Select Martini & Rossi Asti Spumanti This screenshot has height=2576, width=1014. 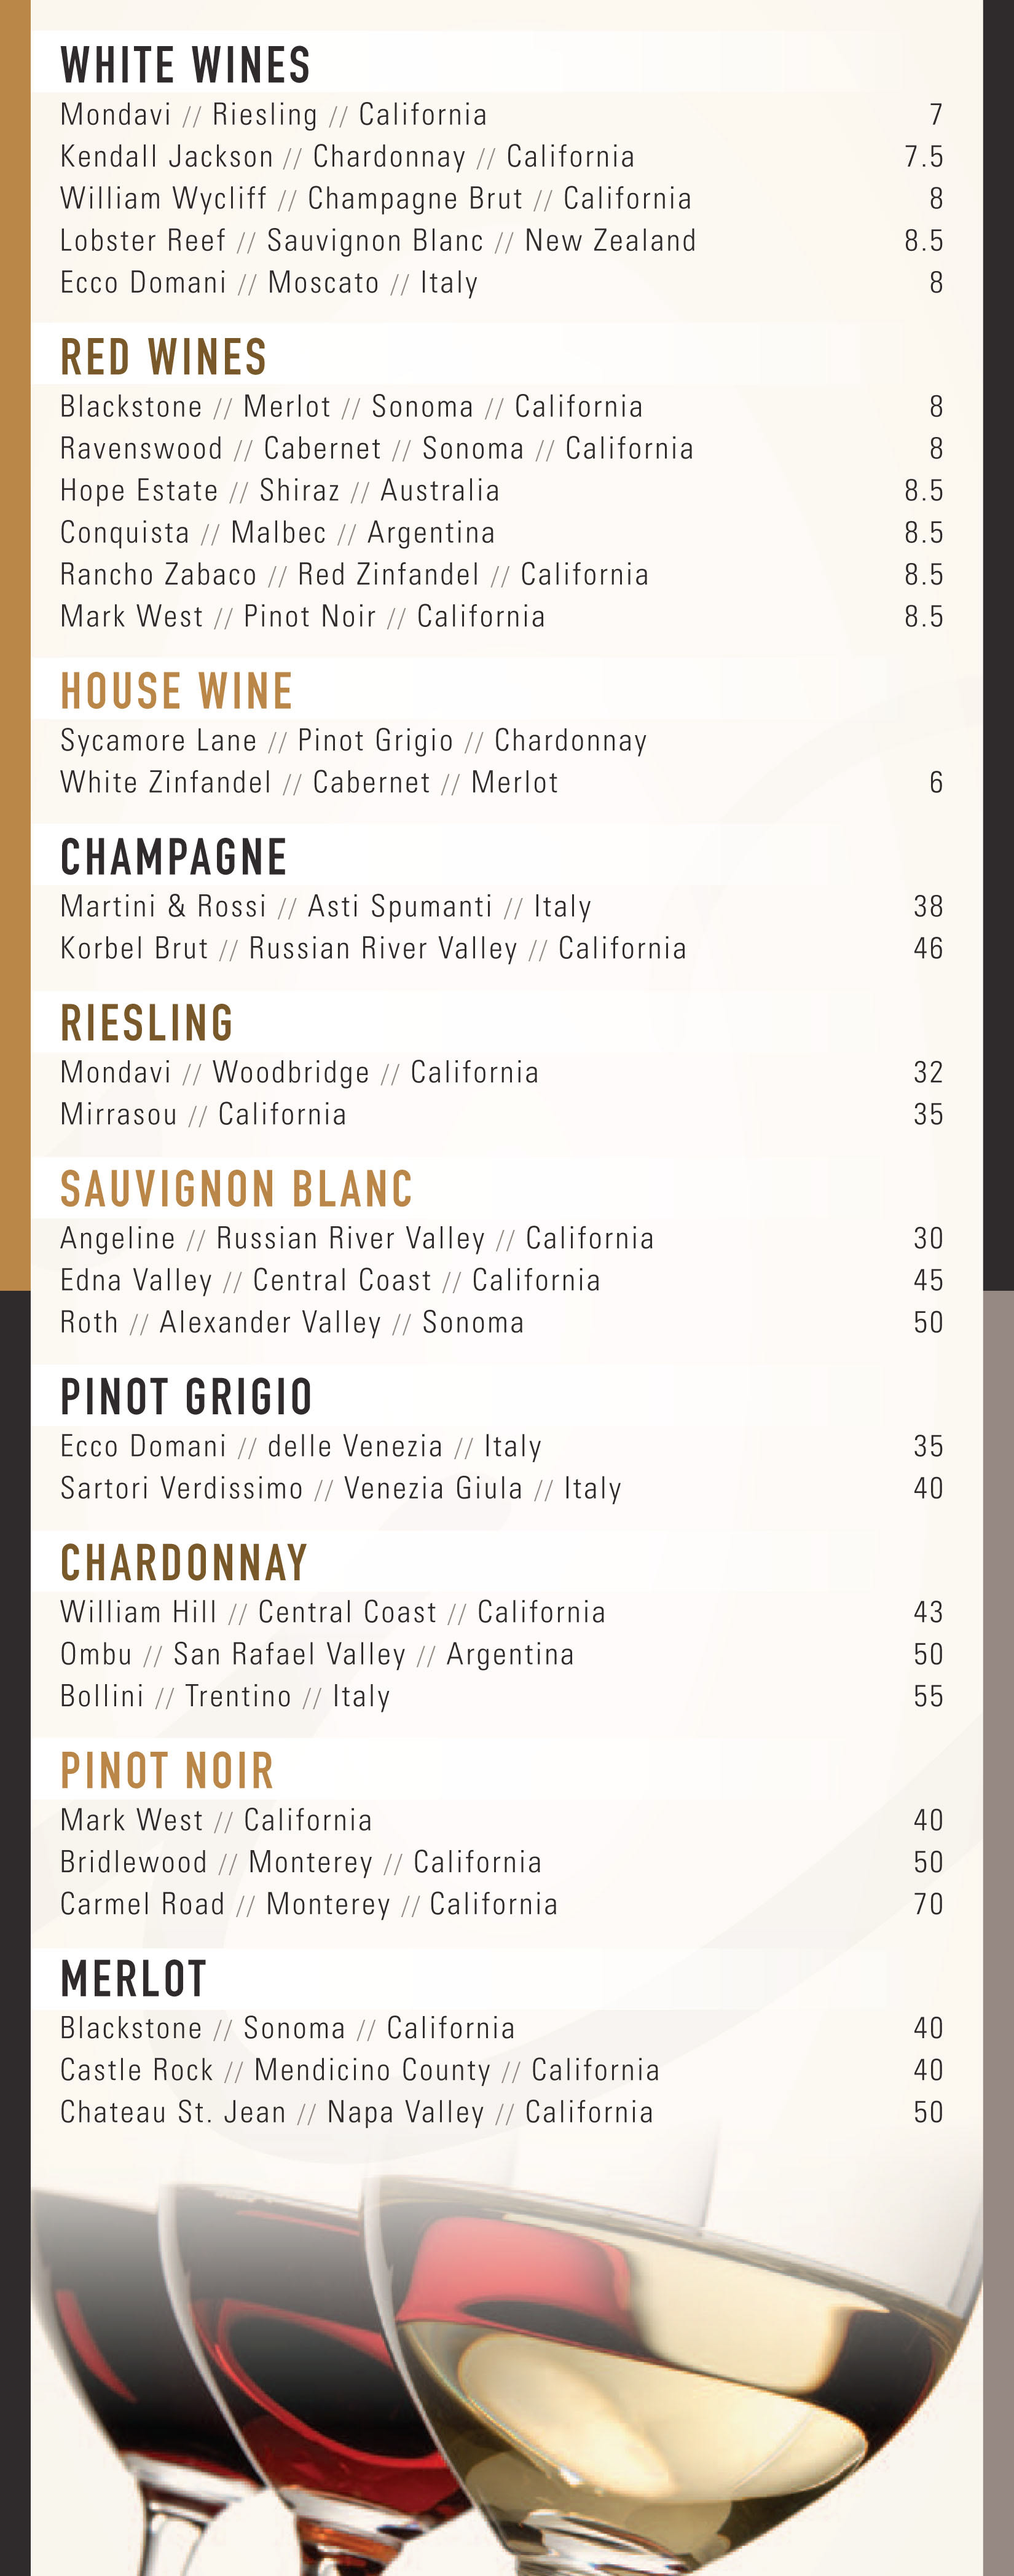tap(325, 907)
